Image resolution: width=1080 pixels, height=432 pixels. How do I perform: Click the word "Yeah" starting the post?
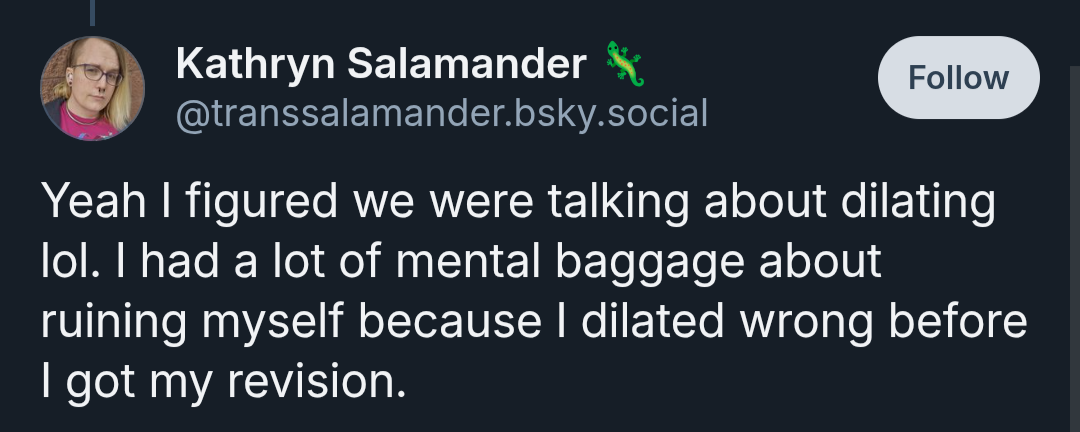click(x=94, y=201)
